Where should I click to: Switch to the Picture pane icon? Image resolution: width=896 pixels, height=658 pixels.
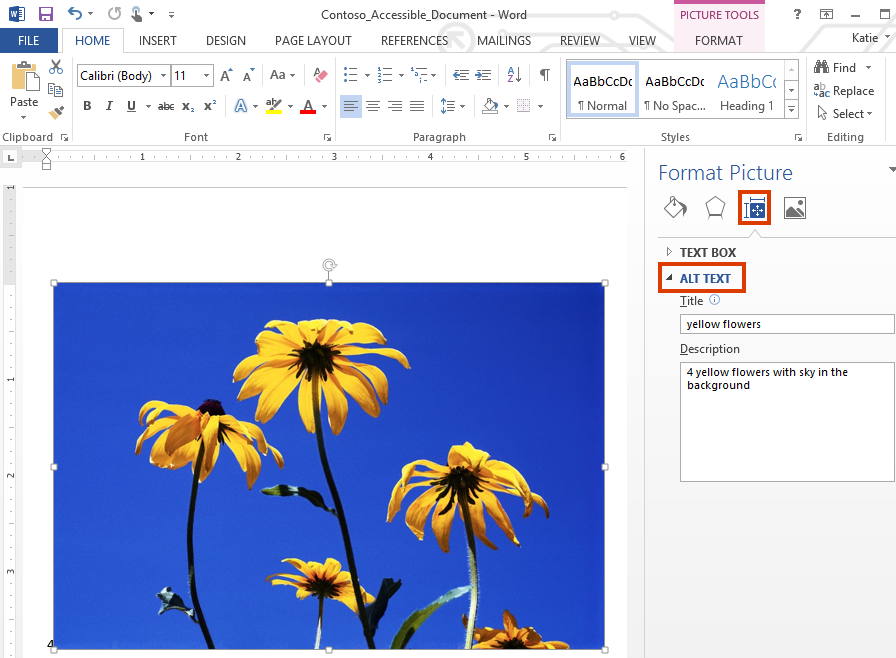click(794, 207)
